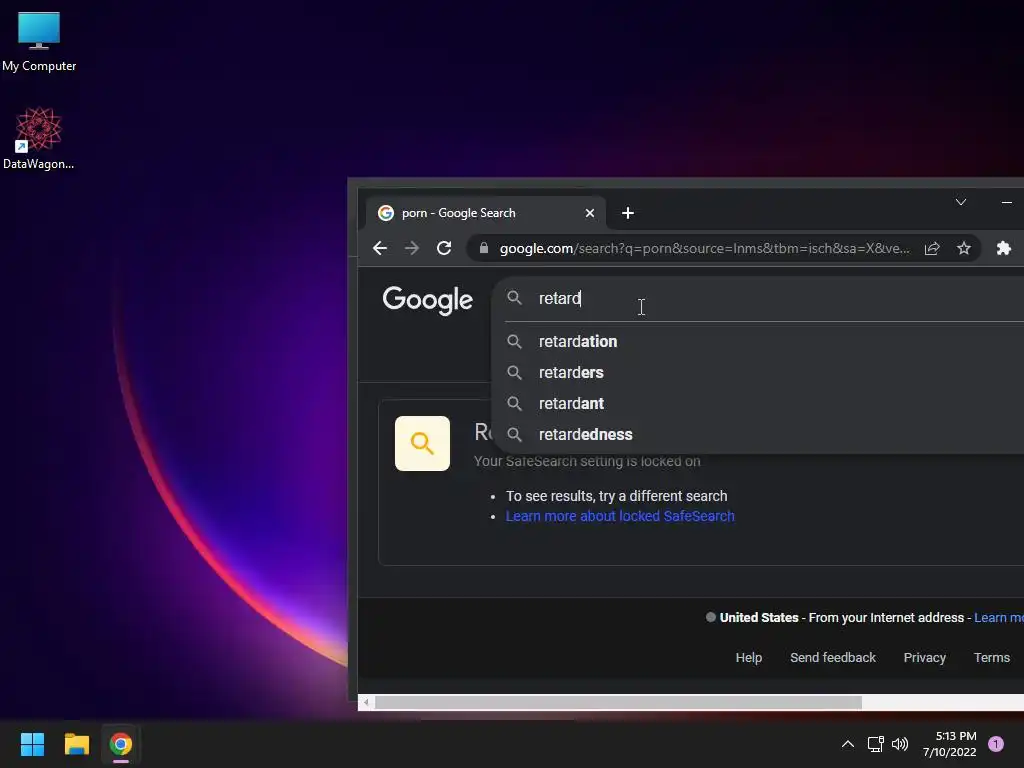Screen dimensions: 1024x768
Task: Click the scrollbar left arrow
Action: tap(366, 702)
